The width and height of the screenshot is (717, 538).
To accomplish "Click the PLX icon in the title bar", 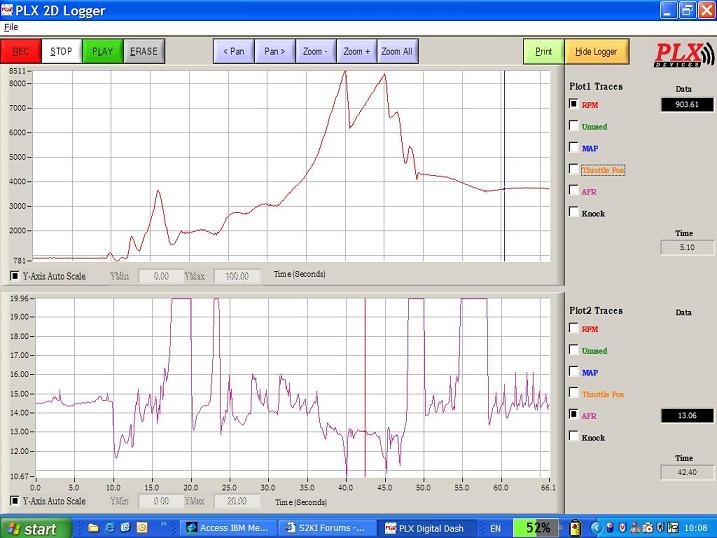I will point(7,10).
